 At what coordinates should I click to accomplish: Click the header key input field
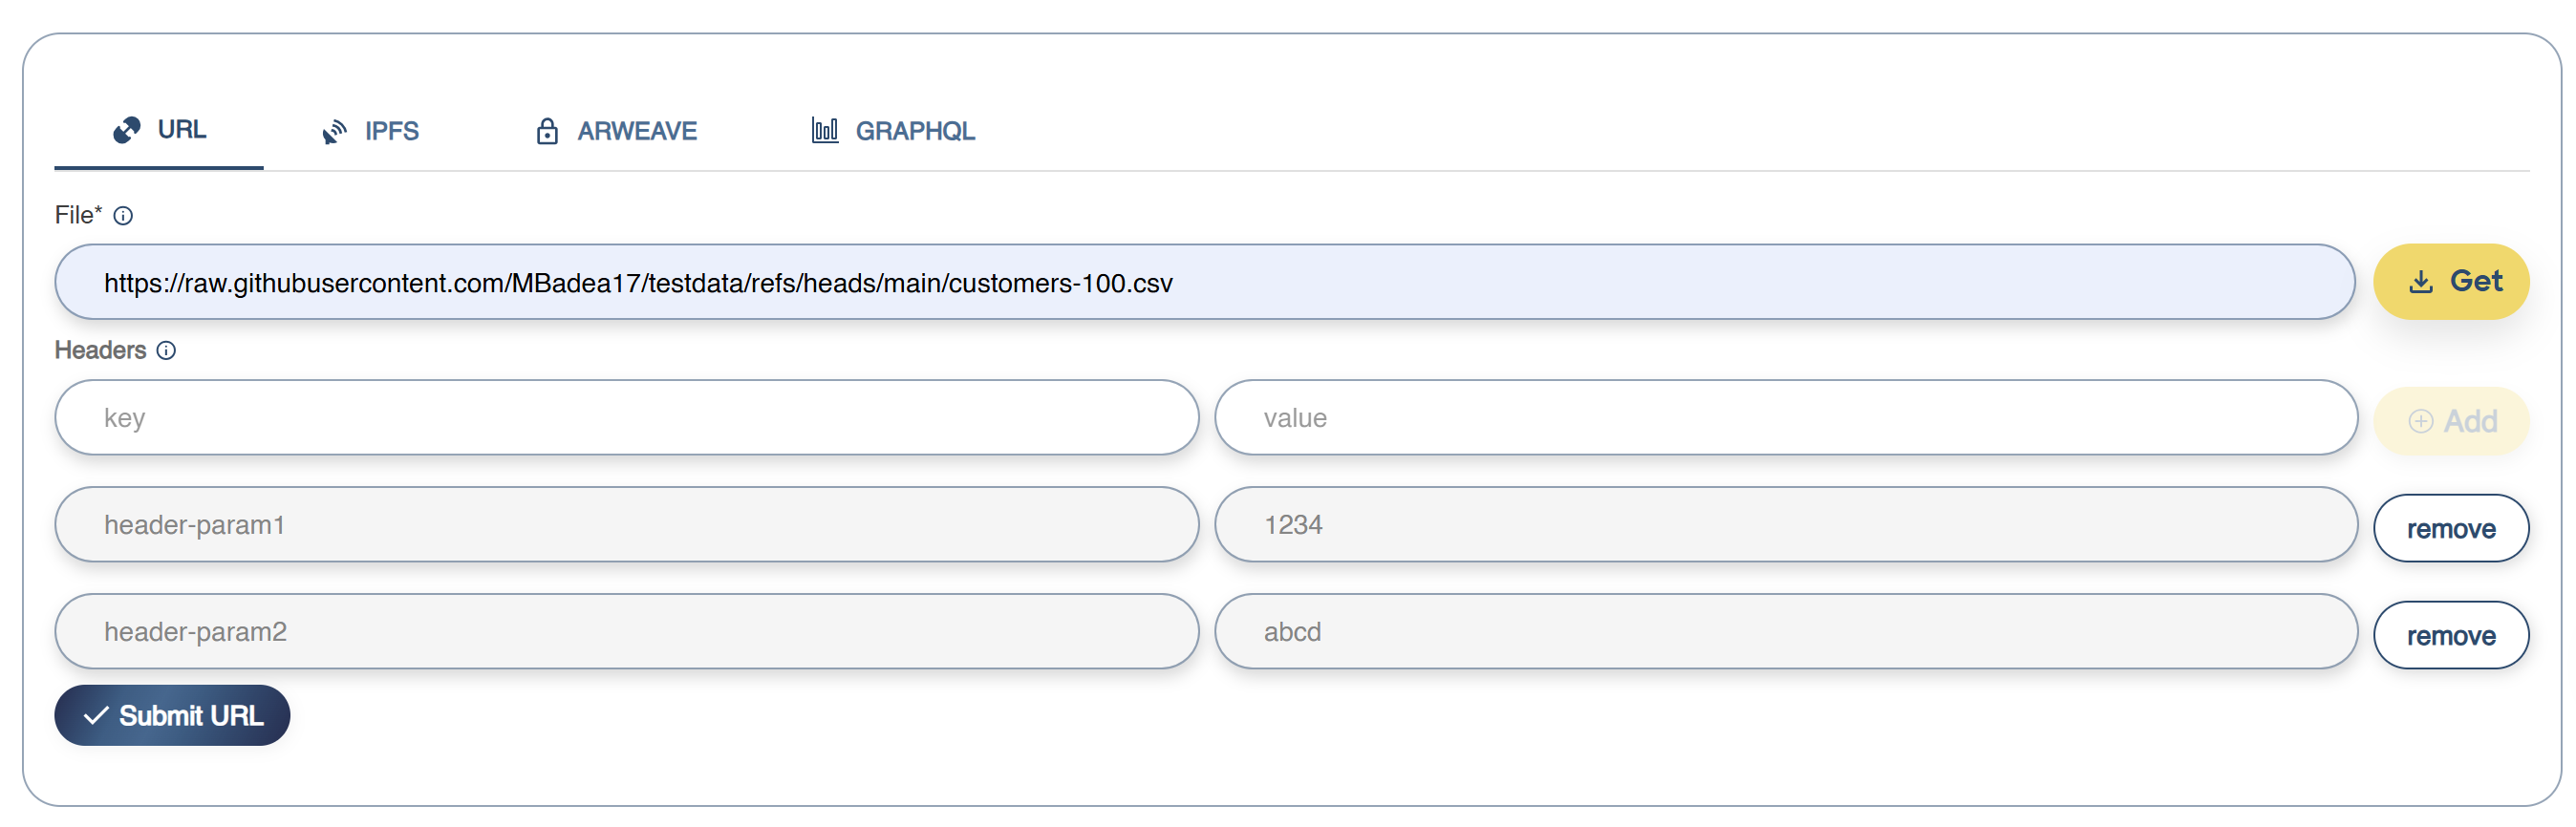point(626,418)
